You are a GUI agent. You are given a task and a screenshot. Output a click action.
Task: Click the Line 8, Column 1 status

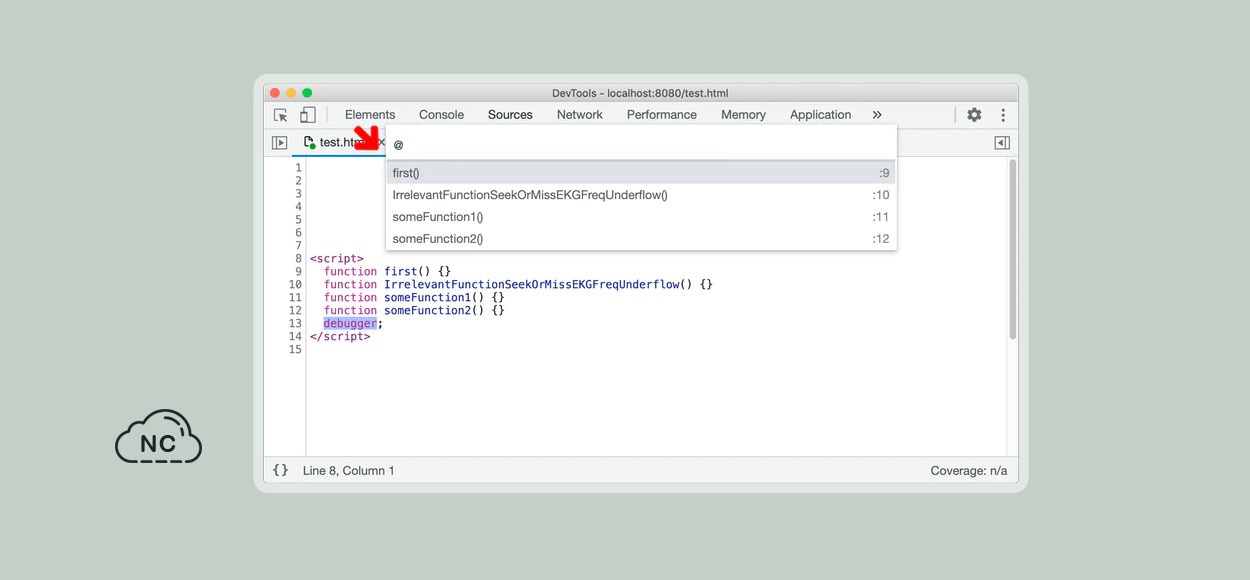click(x=349, y=470)
